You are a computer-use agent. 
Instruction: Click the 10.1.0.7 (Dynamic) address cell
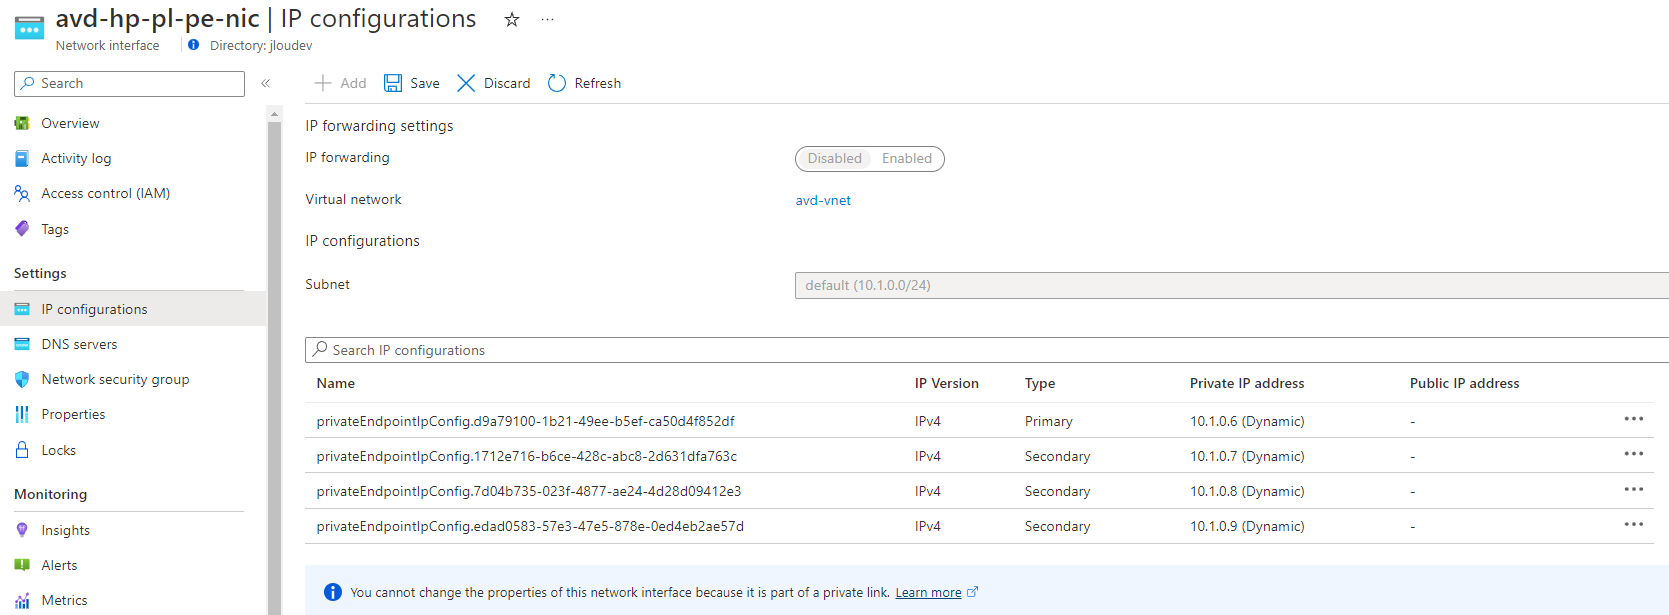tap(1247, 456)
